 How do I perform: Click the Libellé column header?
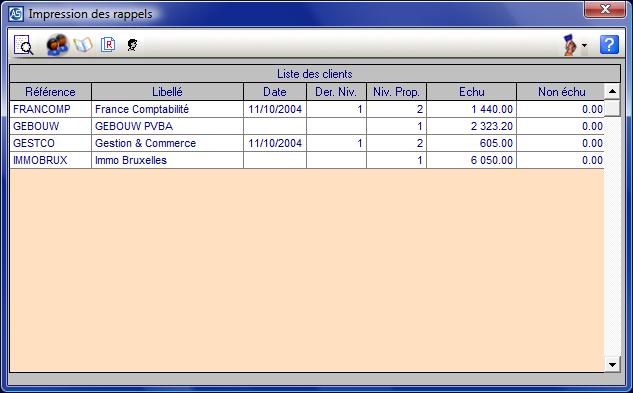tap(168, 92)
